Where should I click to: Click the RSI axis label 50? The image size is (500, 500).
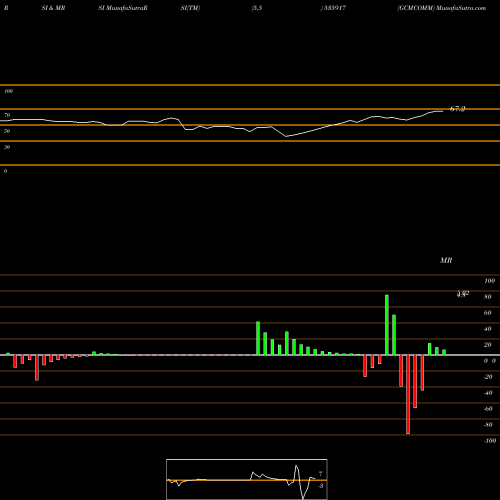click(7, 131)
